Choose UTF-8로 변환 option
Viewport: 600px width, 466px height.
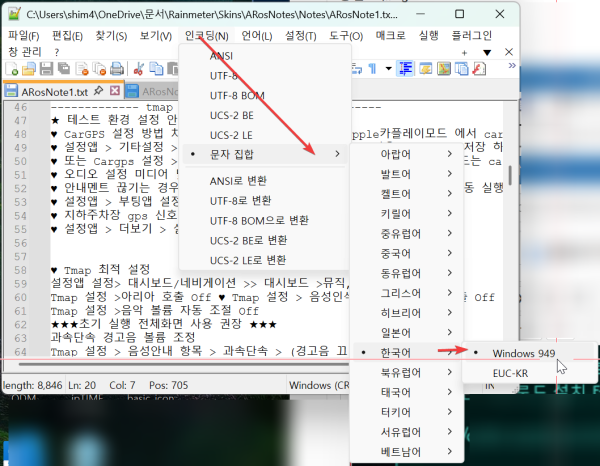pyautogui.click(x=265, y=200)
